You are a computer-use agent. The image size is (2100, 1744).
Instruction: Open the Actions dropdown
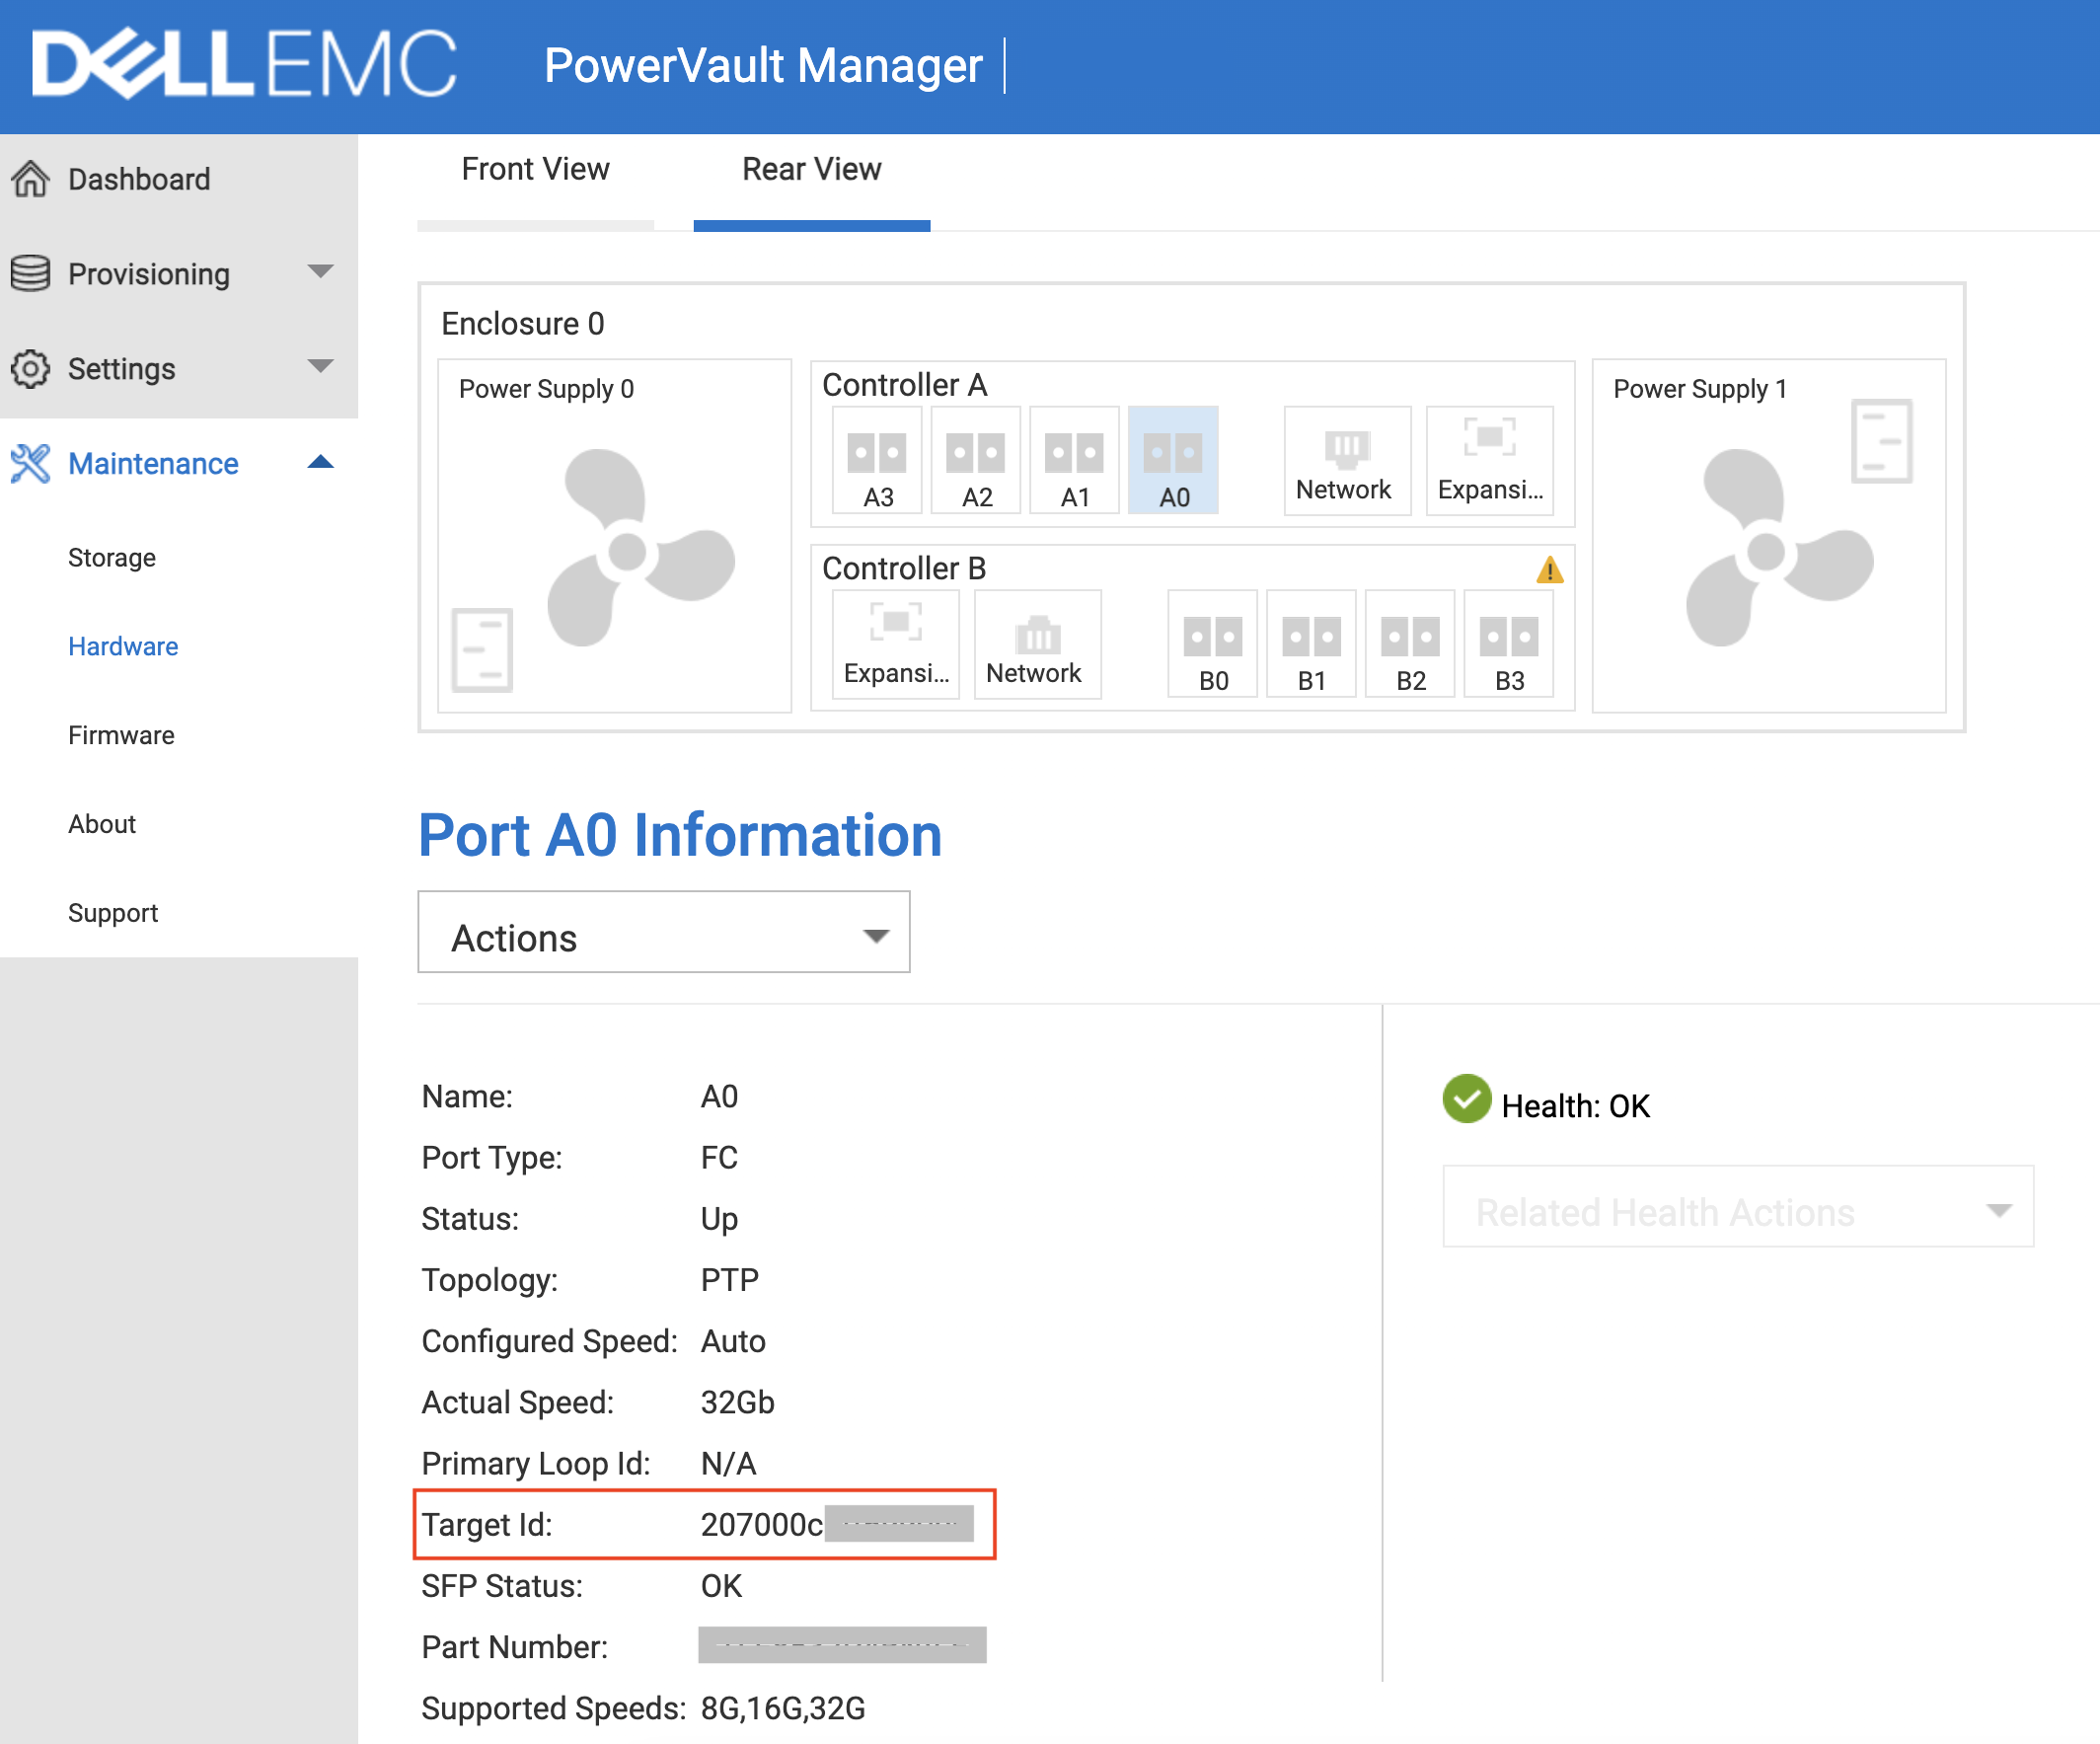click(x=663, y=933)
